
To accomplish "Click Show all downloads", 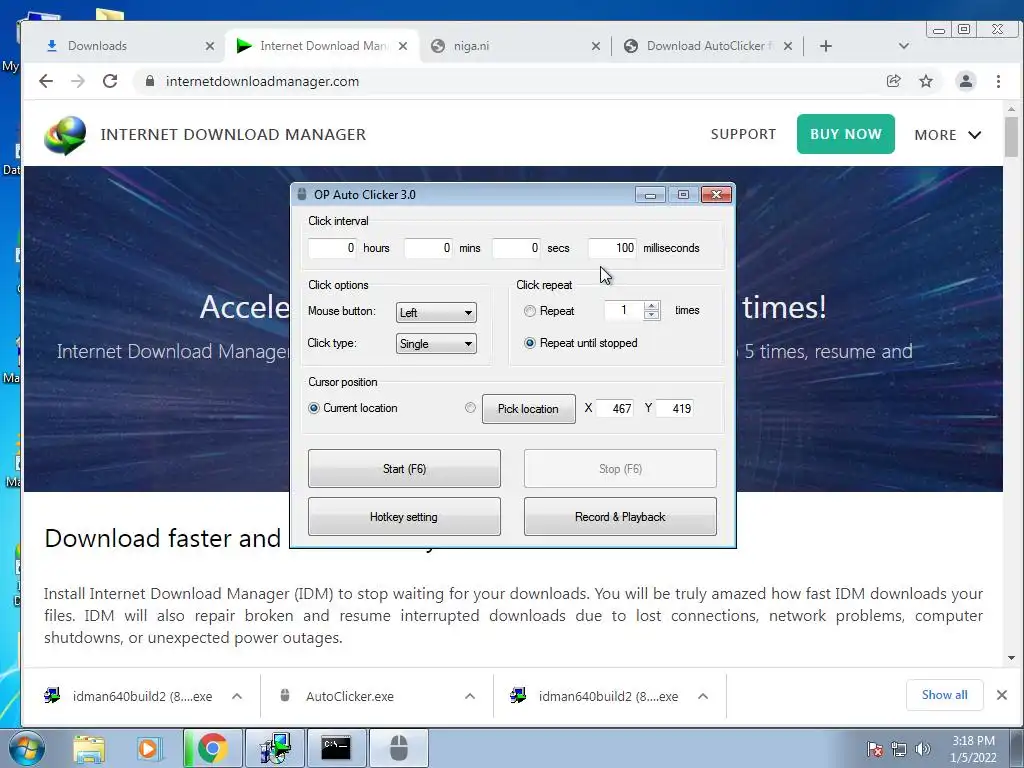I will point(944,695).
